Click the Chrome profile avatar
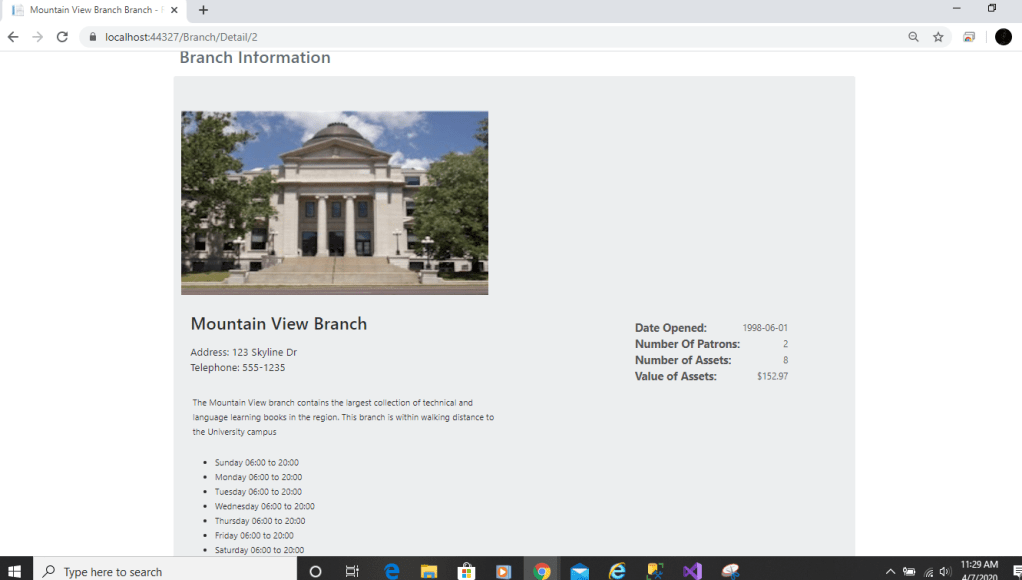This screenshot has height=580, width=1022. (x=1003, y=37)
